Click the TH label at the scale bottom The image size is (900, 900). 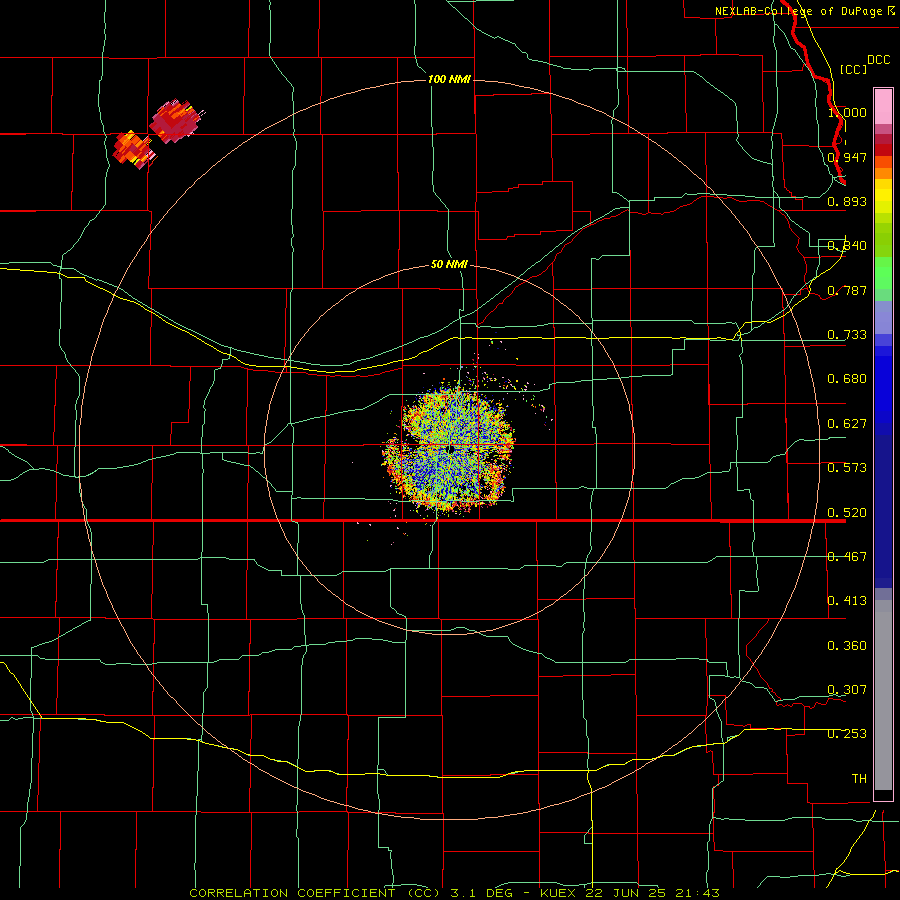pos(859,779)
